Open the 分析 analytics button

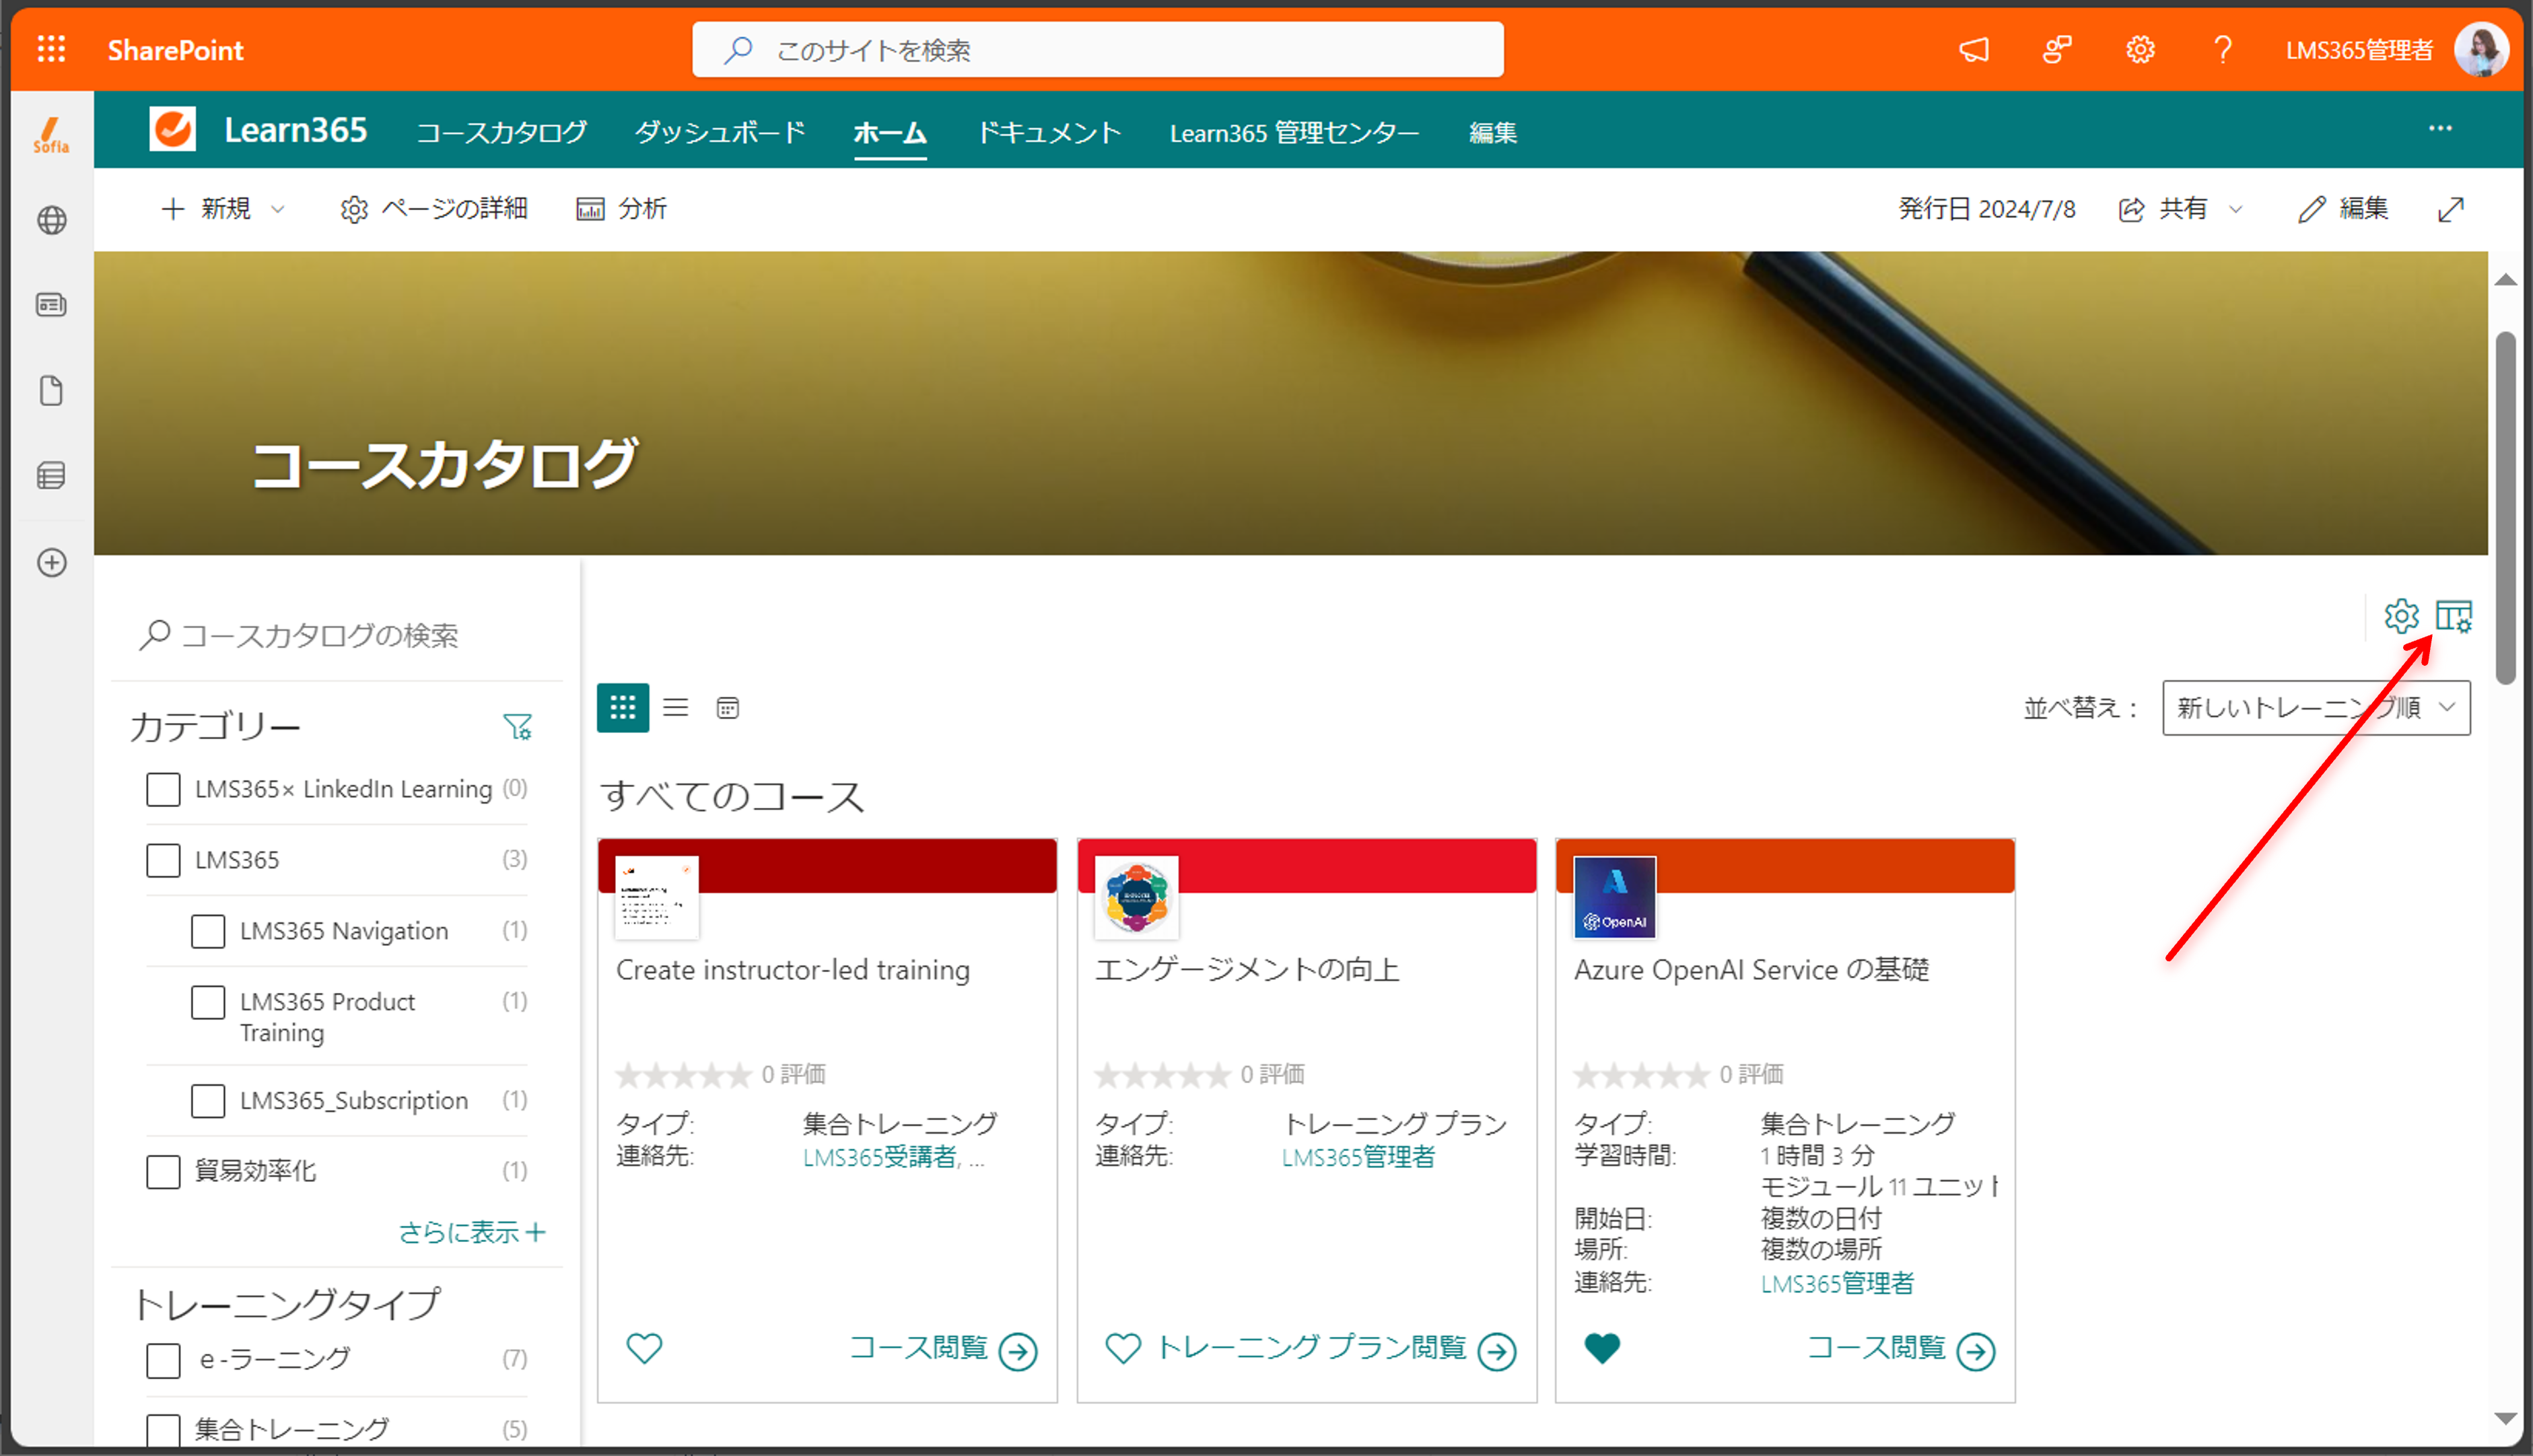click(x=621, y=208)
